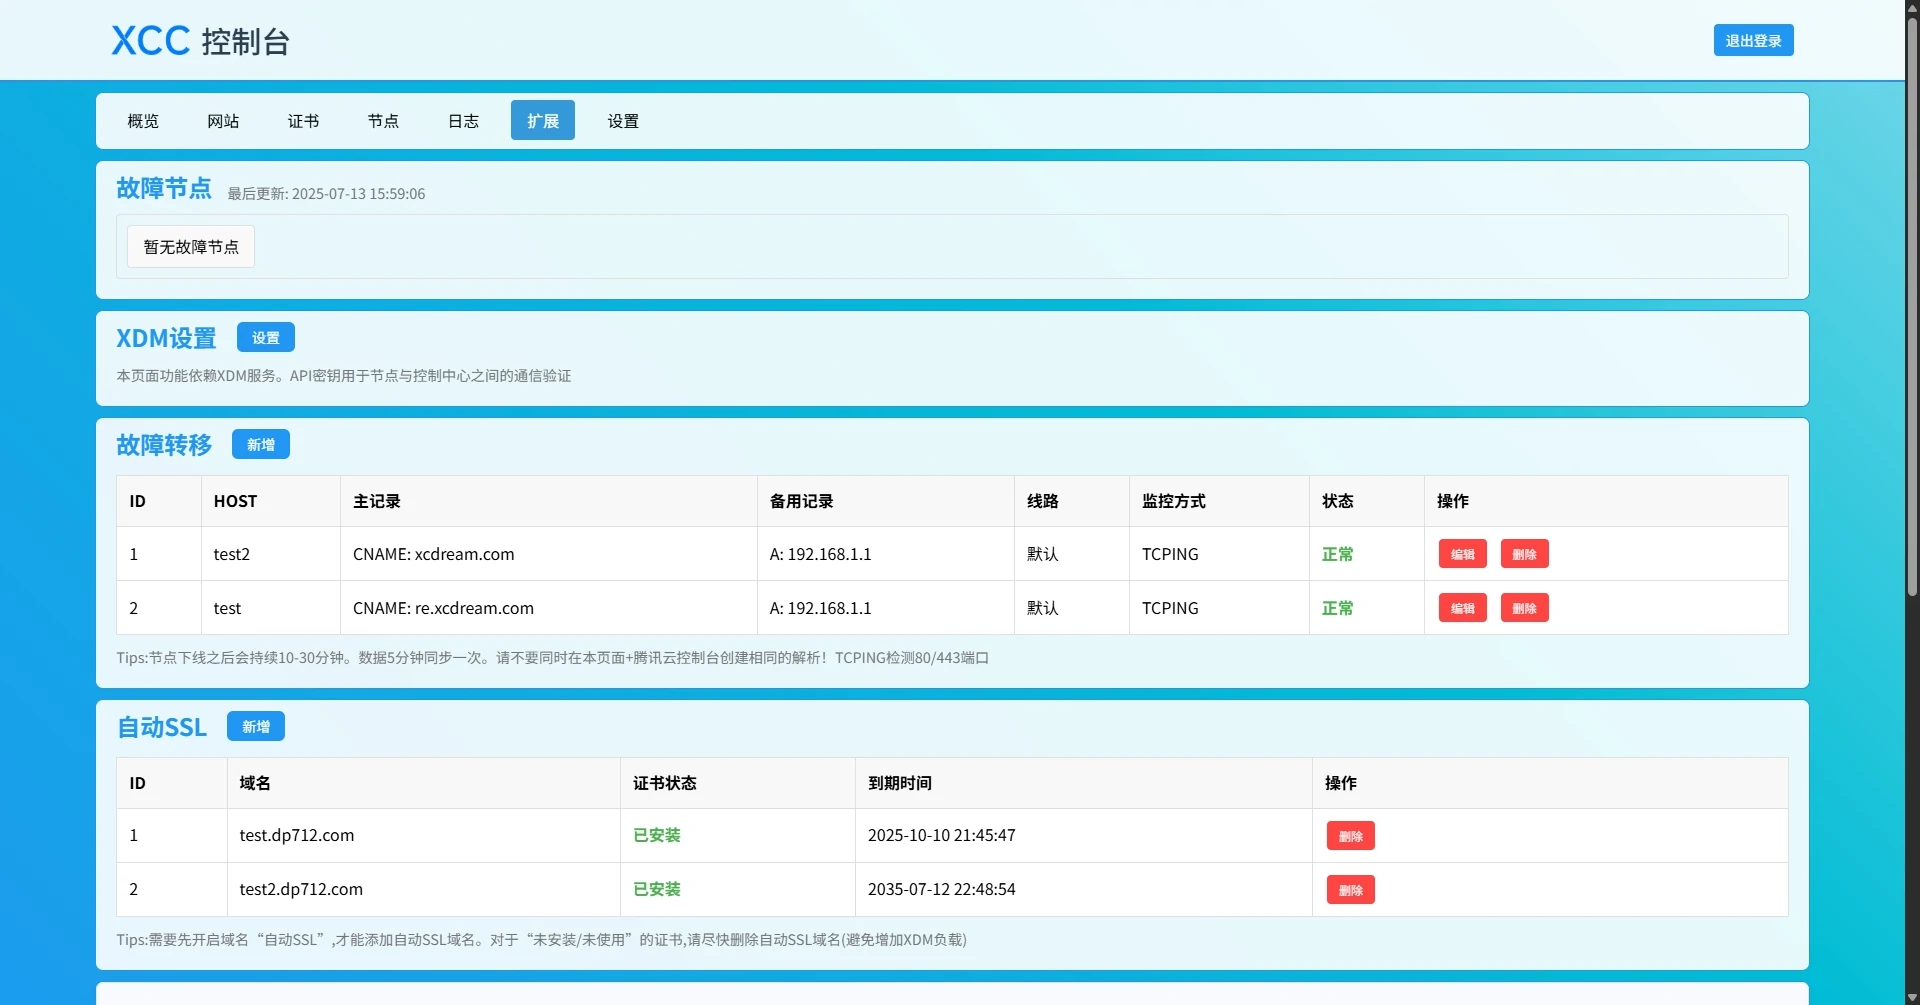Viewport: 1920px width, 1005px height.
Task: Open the 日志 logs tab
Action: (463, 121)
